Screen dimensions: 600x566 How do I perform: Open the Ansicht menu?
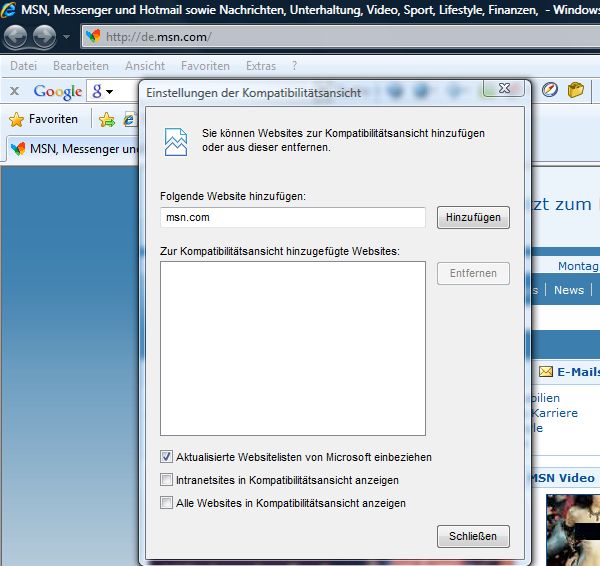(145, 66)
